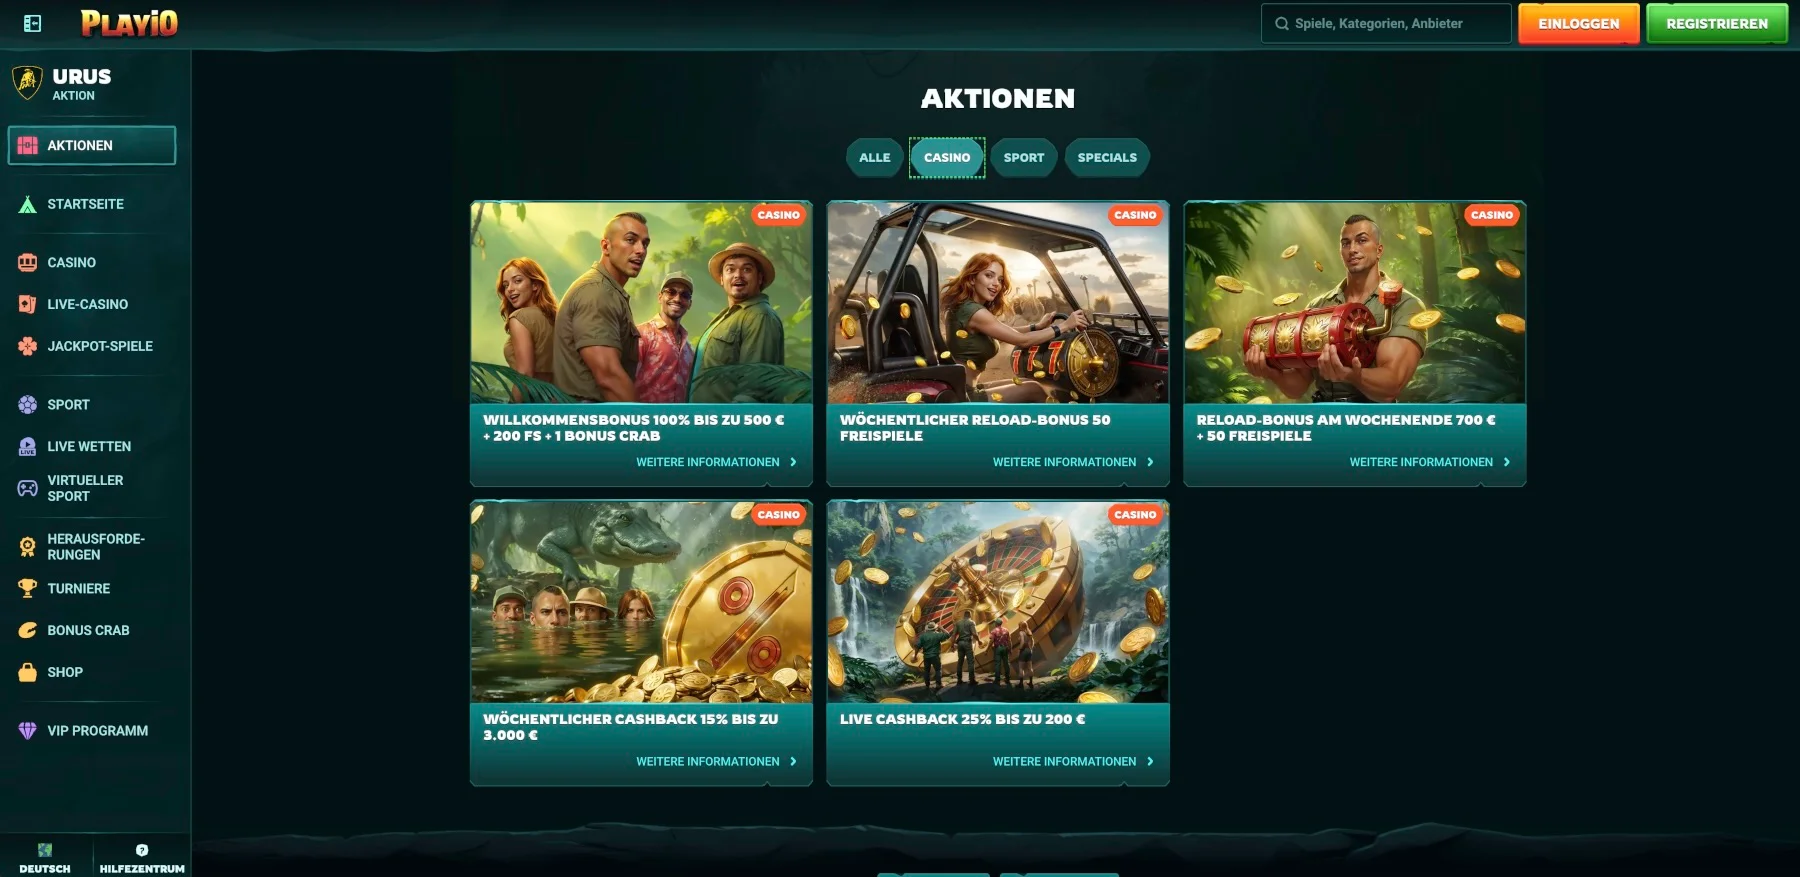The height and width of the screenshot is (877, 1800).
Task: Open the slot-reel Wochenende bonus image
Action: point(1354,303)
